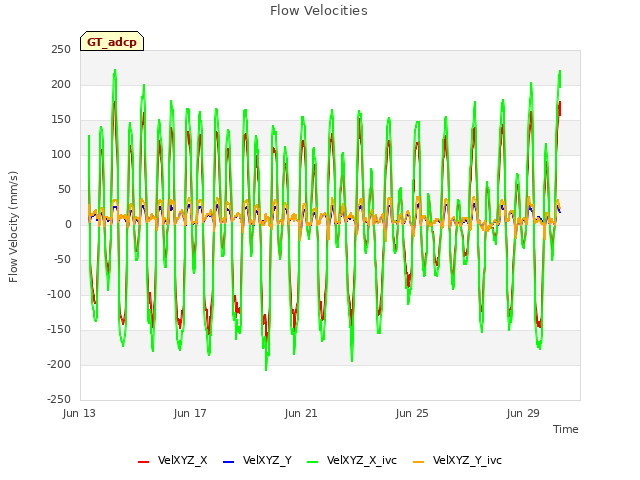Click the Time axis label
This screenshot has height=480, width=640.
tap(566, 429)
